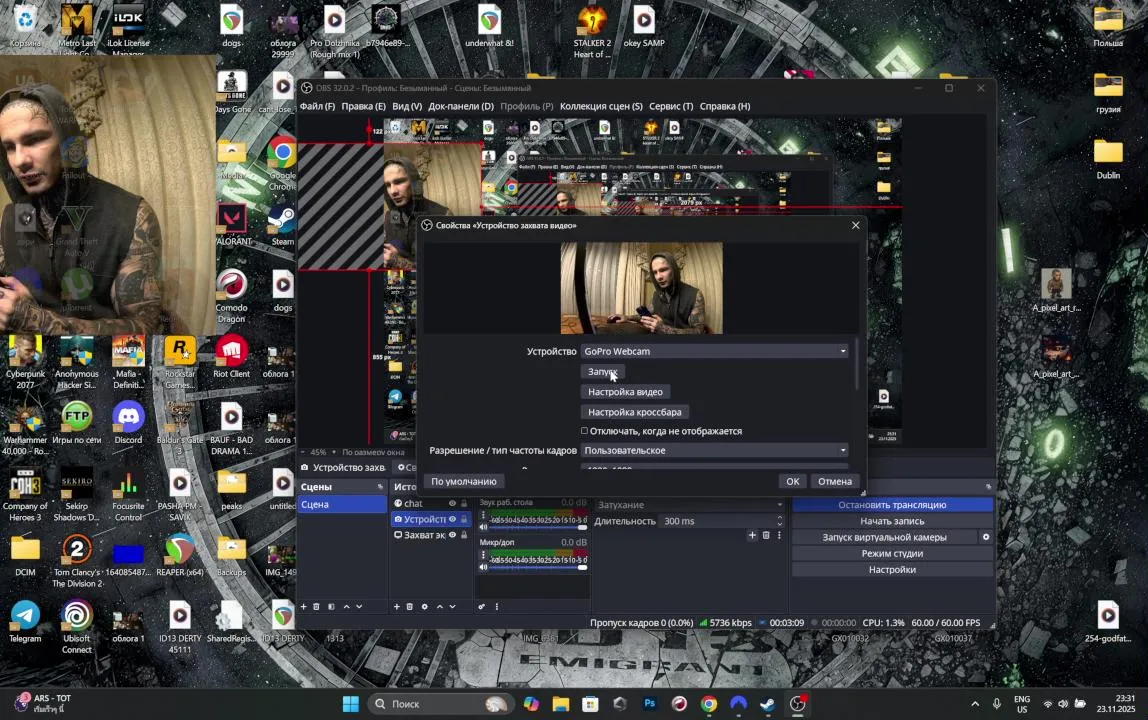Click desktop audio volume slider handle
The image size is (1148, 720).
583,527
